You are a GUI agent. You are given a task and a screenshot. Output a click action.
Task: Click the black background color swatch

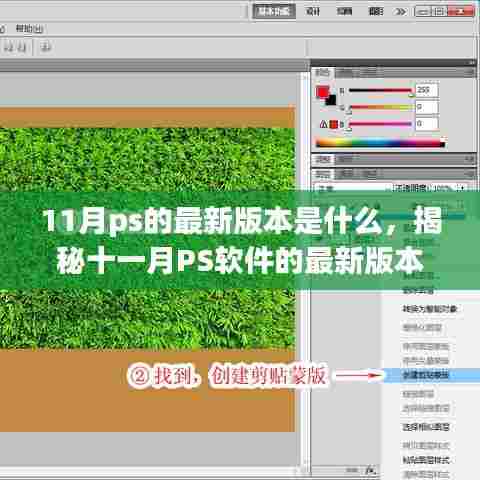tap(332, 100)
